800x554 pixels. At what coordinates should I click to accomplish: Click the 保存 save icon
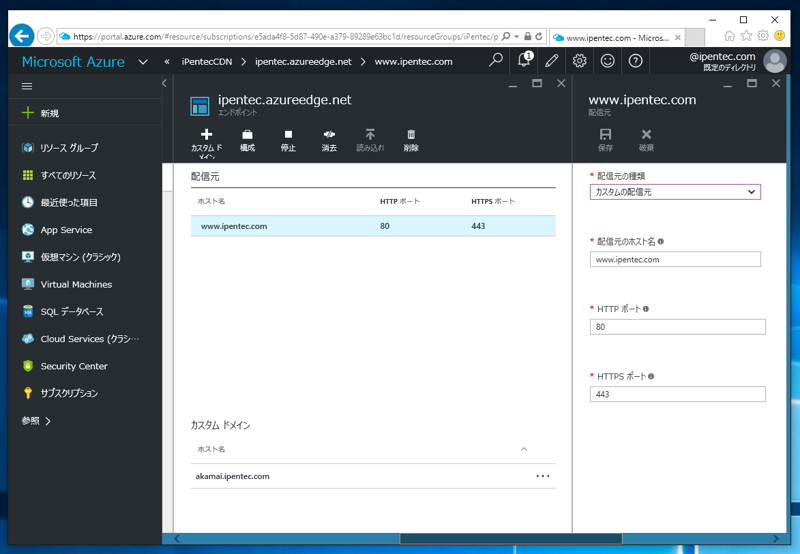coord(606,140)
